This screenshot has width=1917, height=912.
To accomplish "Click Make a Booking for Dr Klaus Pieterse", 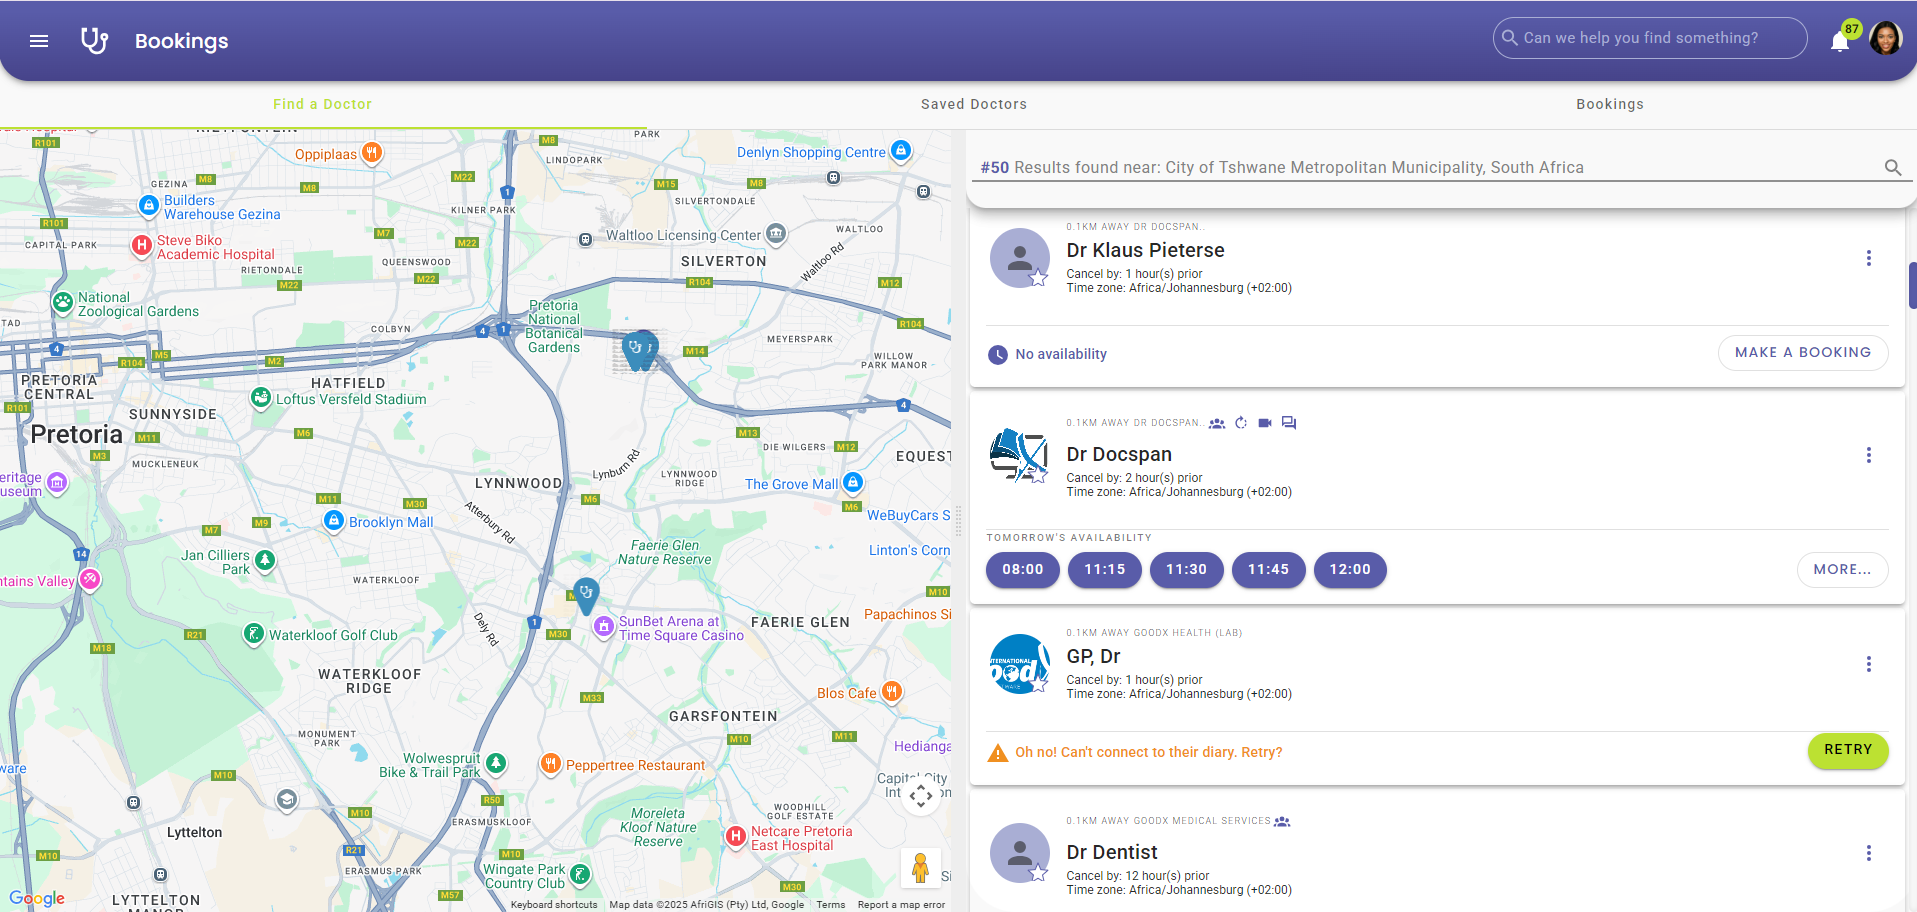I will [x=1803, y=353].
